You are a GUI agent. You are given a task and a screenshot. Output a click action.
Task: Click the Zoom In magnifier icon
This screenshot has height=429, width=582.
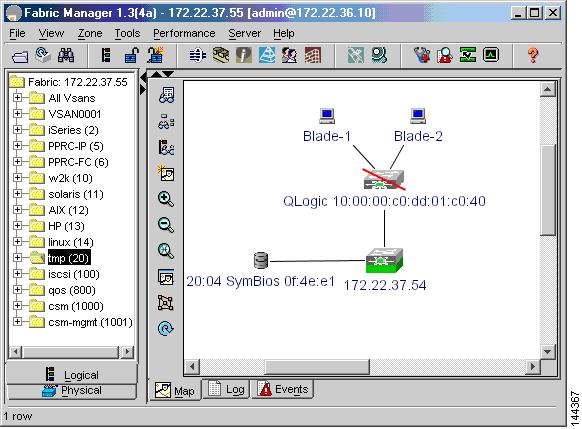[x=166, y=199]
